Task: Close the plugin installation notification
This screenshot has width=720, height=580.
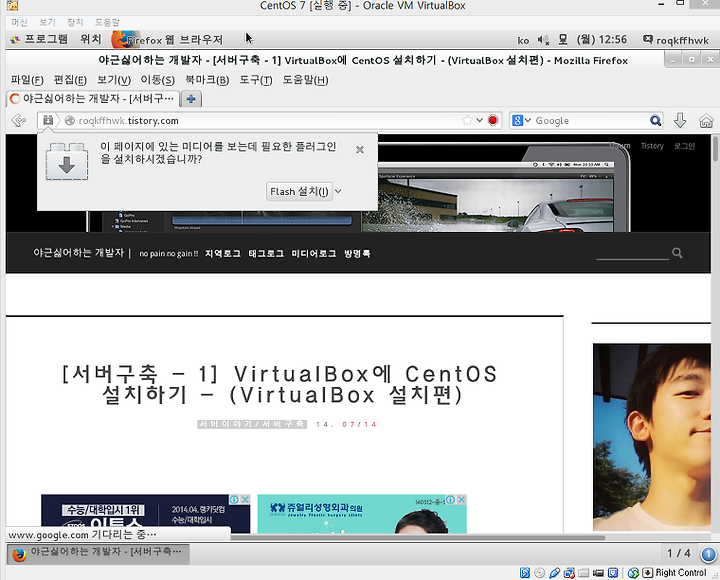Action: point(360,150)
